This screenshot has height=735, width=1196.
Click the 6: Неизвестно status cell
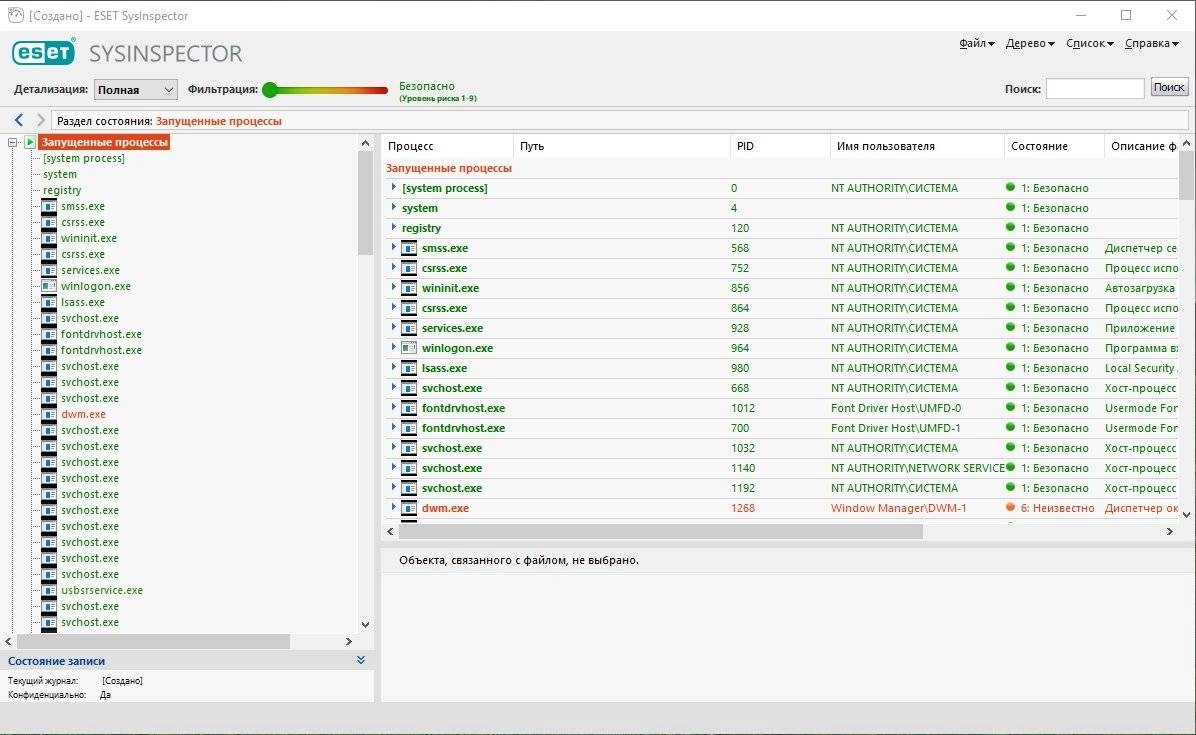click(x=1057, y=508)
